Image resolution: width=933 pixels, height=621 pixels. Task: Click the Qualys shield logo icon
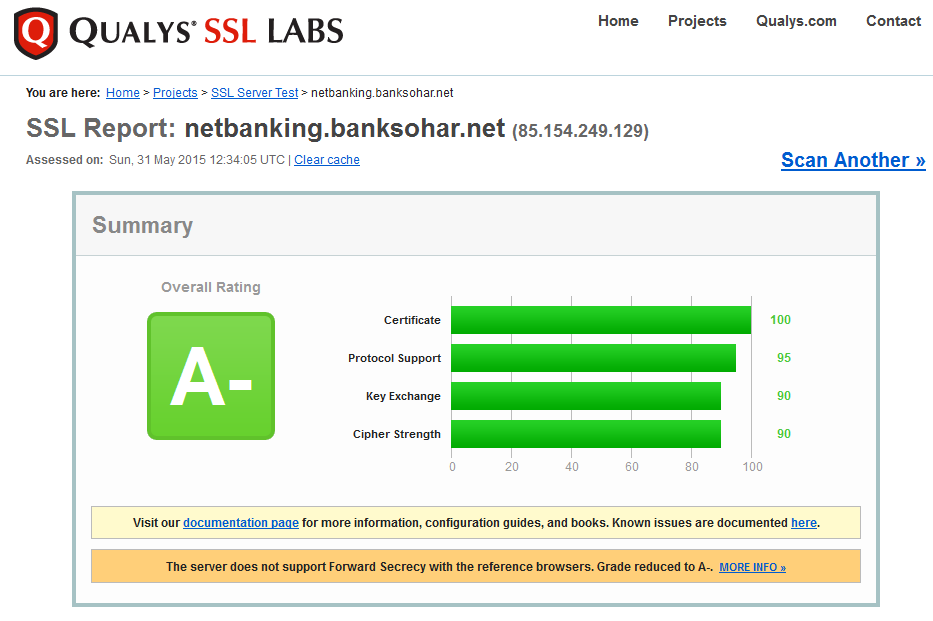coord(36,33)
